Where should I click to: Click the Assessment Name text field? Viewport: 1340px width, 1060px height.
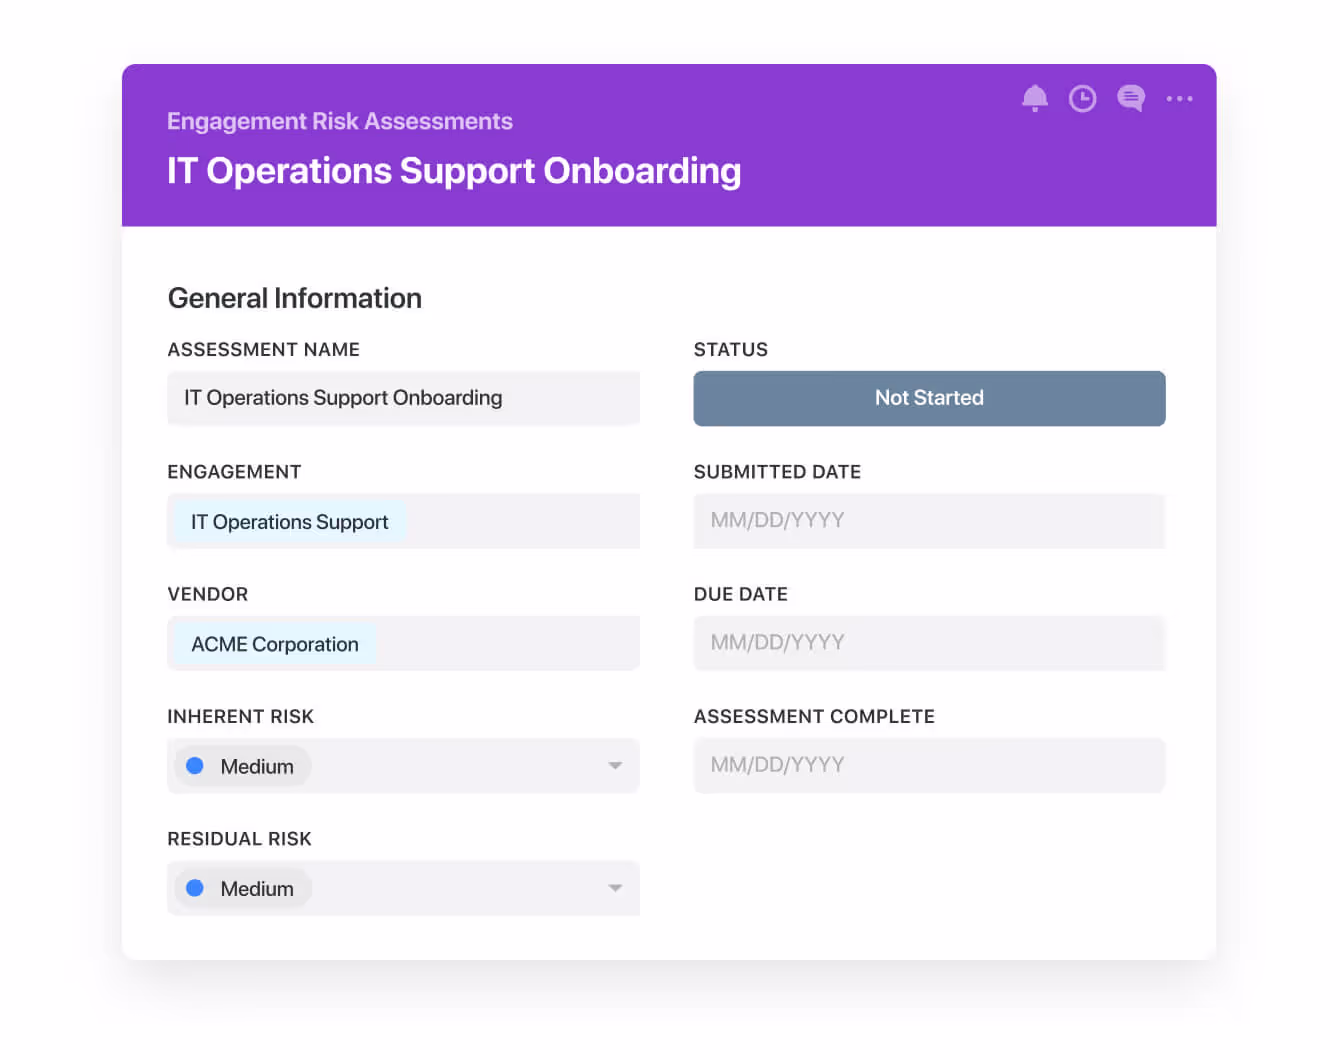403,398
